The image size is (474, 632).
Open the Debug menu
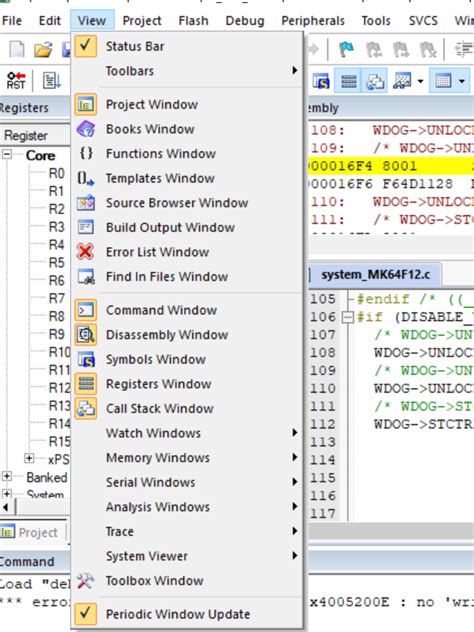pos(245,21)
